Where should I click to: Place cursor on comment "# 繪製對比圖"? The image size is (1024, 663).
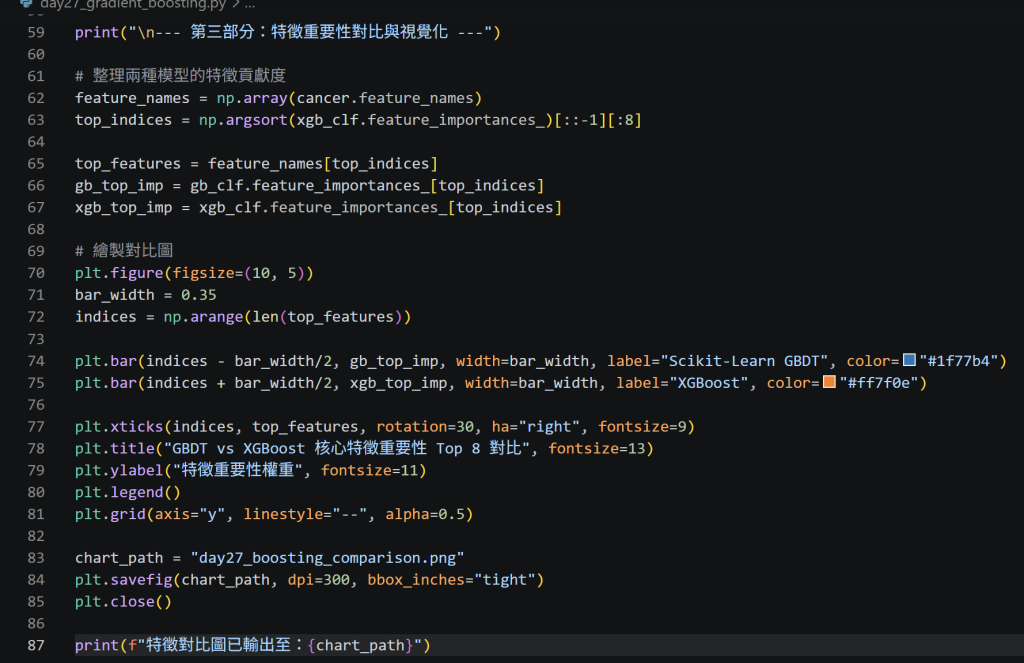click(124, 251)
